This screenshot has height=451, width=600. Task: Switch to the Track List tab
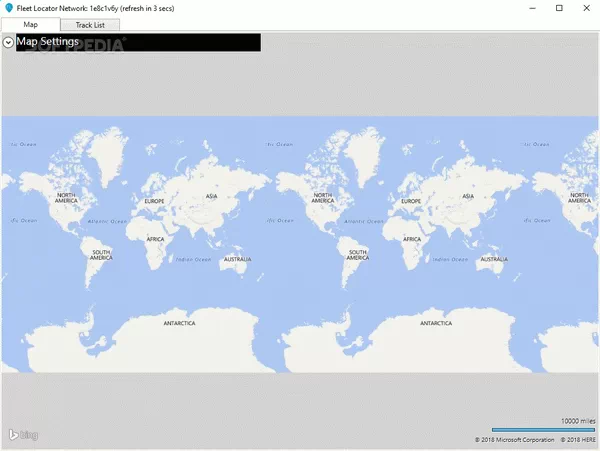tap(90, 24)
